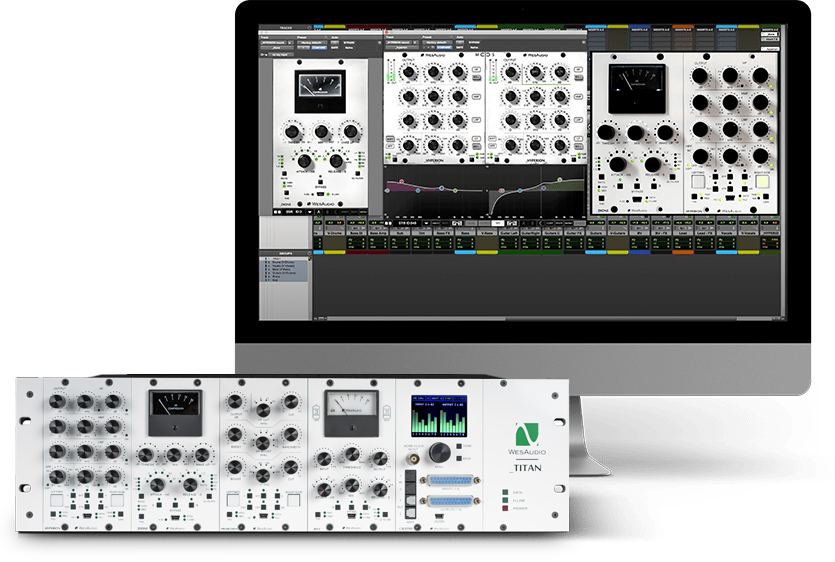Click Make Up knob in left Dione plugin window
This screenshot has height=562, width=835.
click(x=350, y=131)
